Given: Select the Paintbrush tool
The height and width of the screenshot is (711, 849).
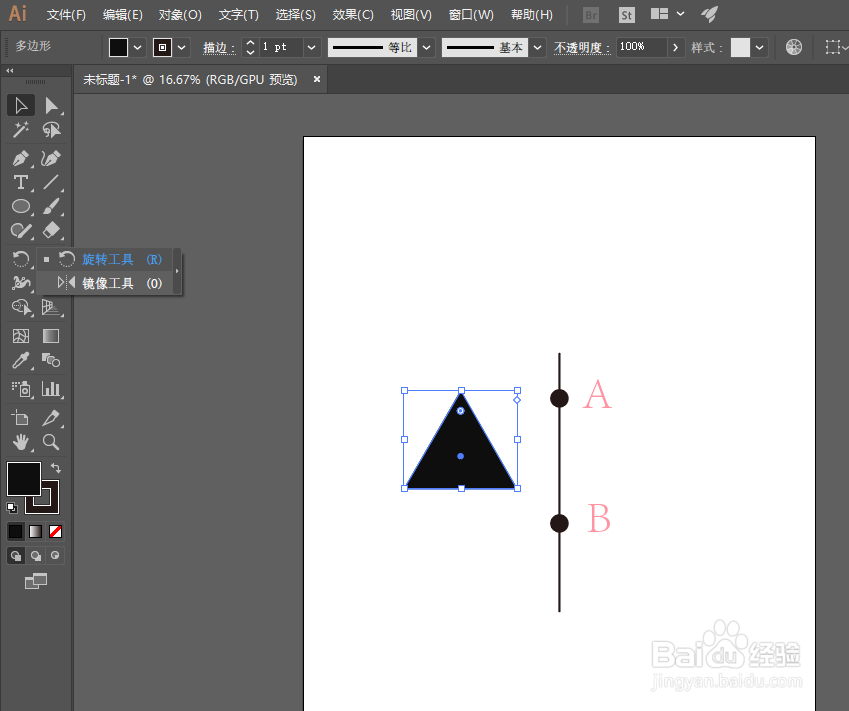Looking at the screenshot, I should pos(51,206).
